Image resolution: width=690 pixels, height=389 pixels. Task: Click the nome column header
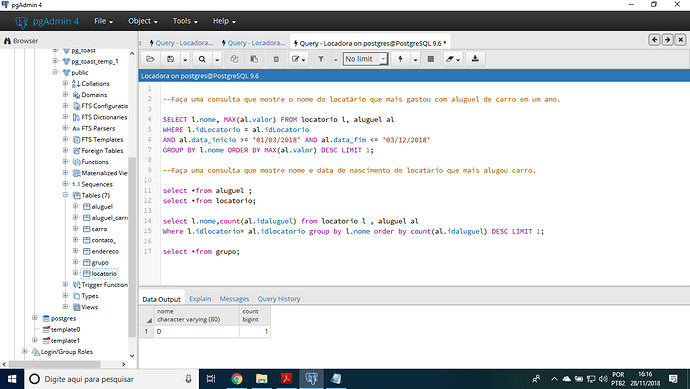197,316
